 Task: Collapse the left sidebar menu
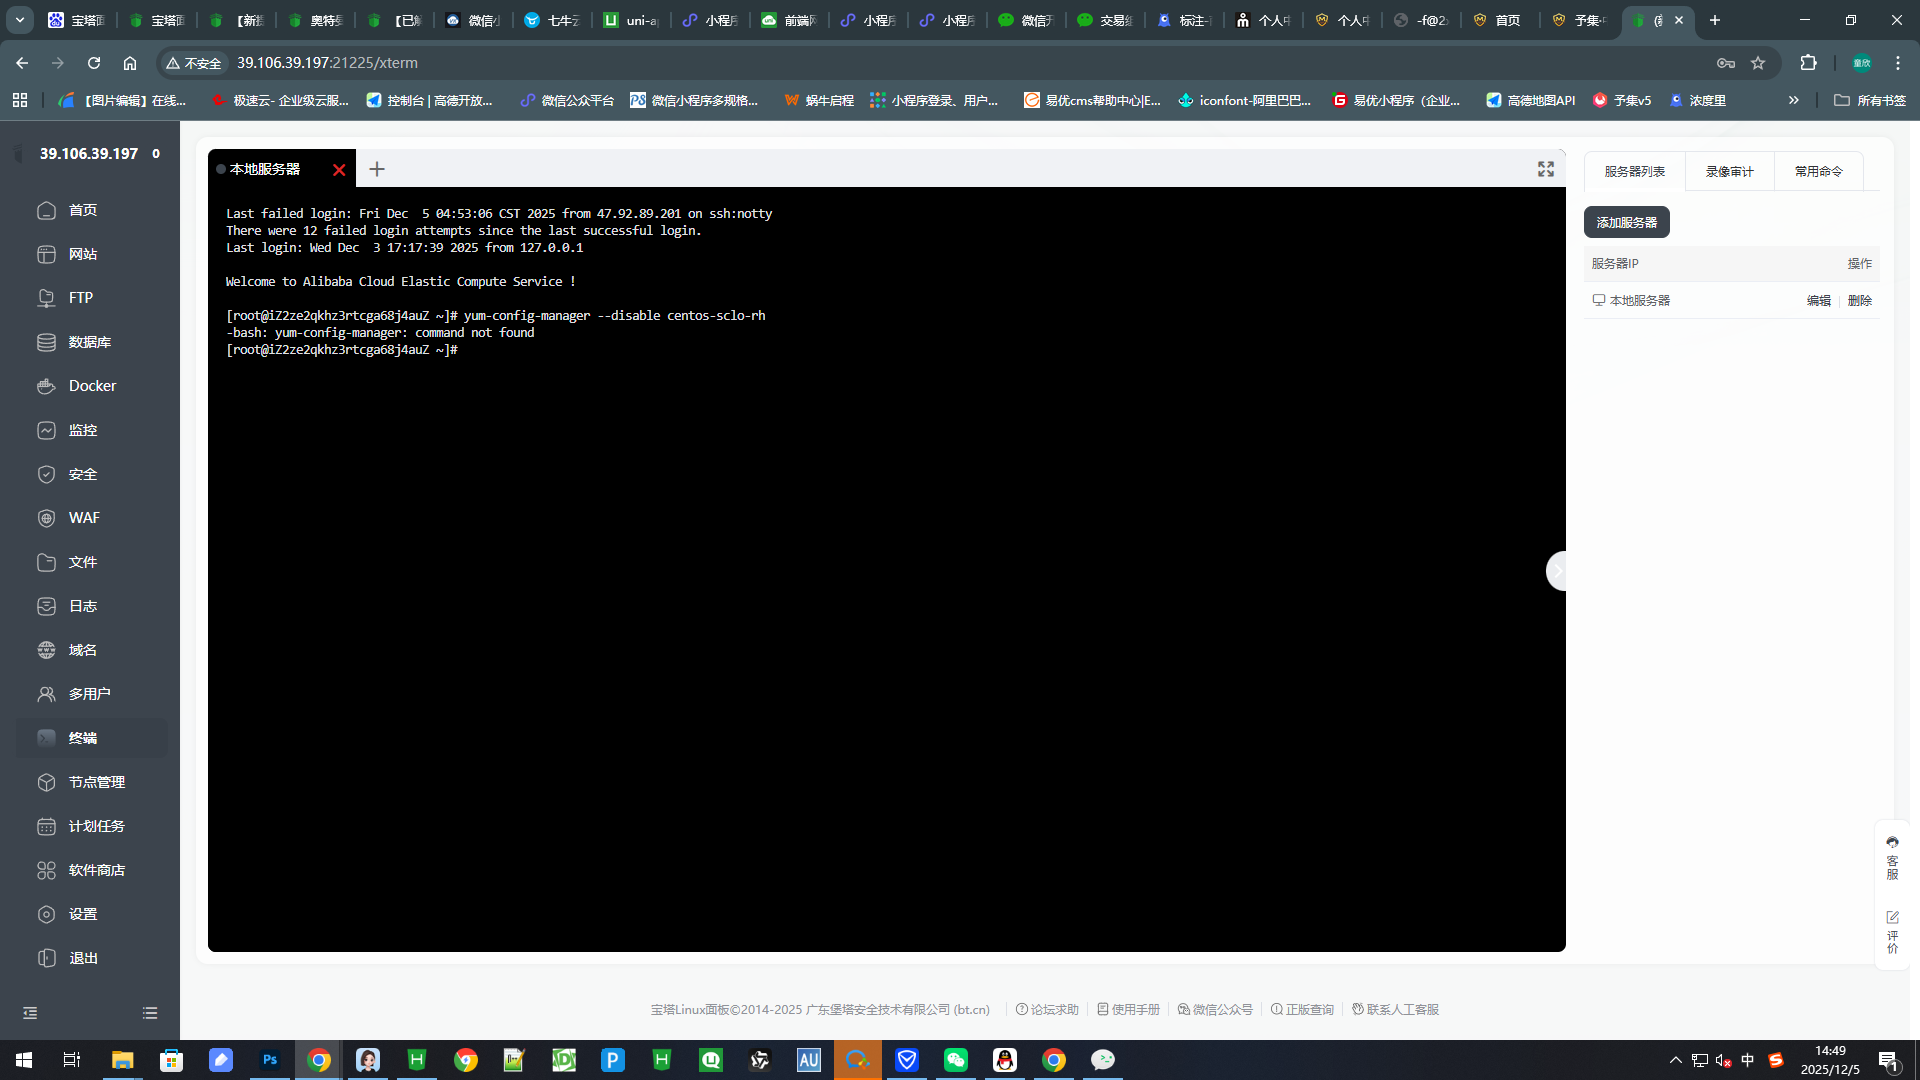click(30, 1013)
